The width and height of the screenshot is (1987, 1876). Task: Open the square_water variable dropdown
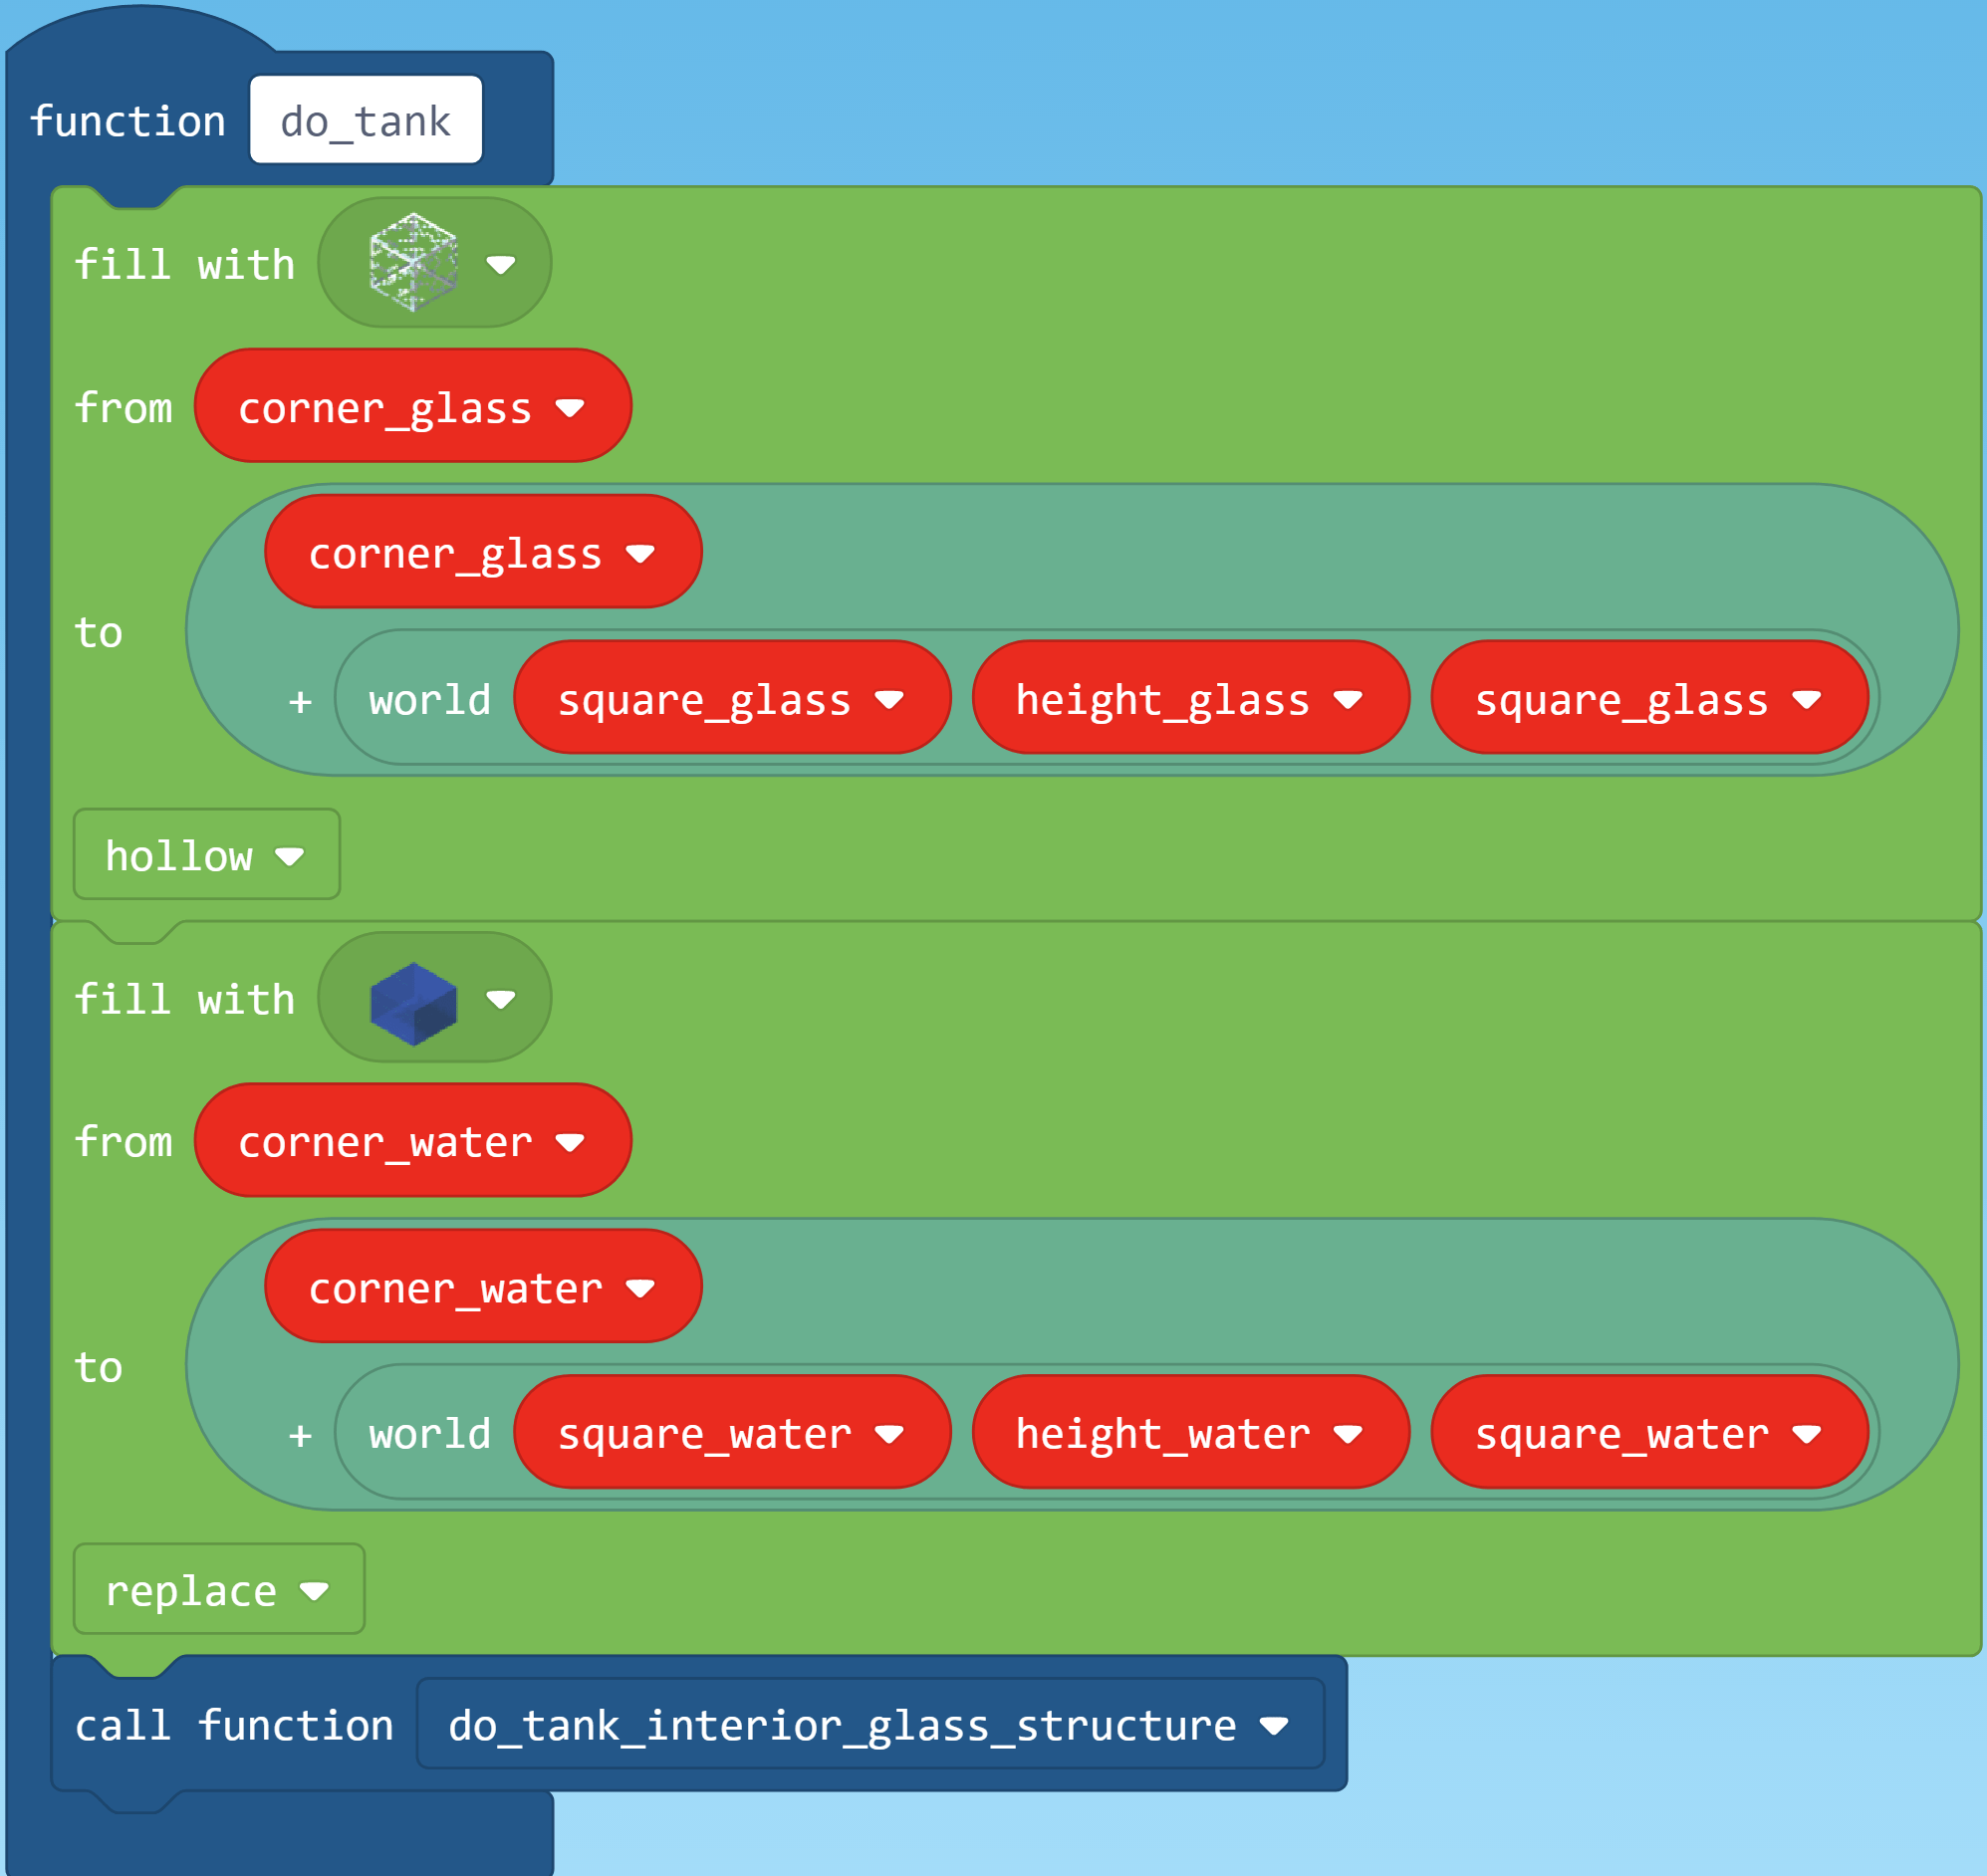(735, 1434)
